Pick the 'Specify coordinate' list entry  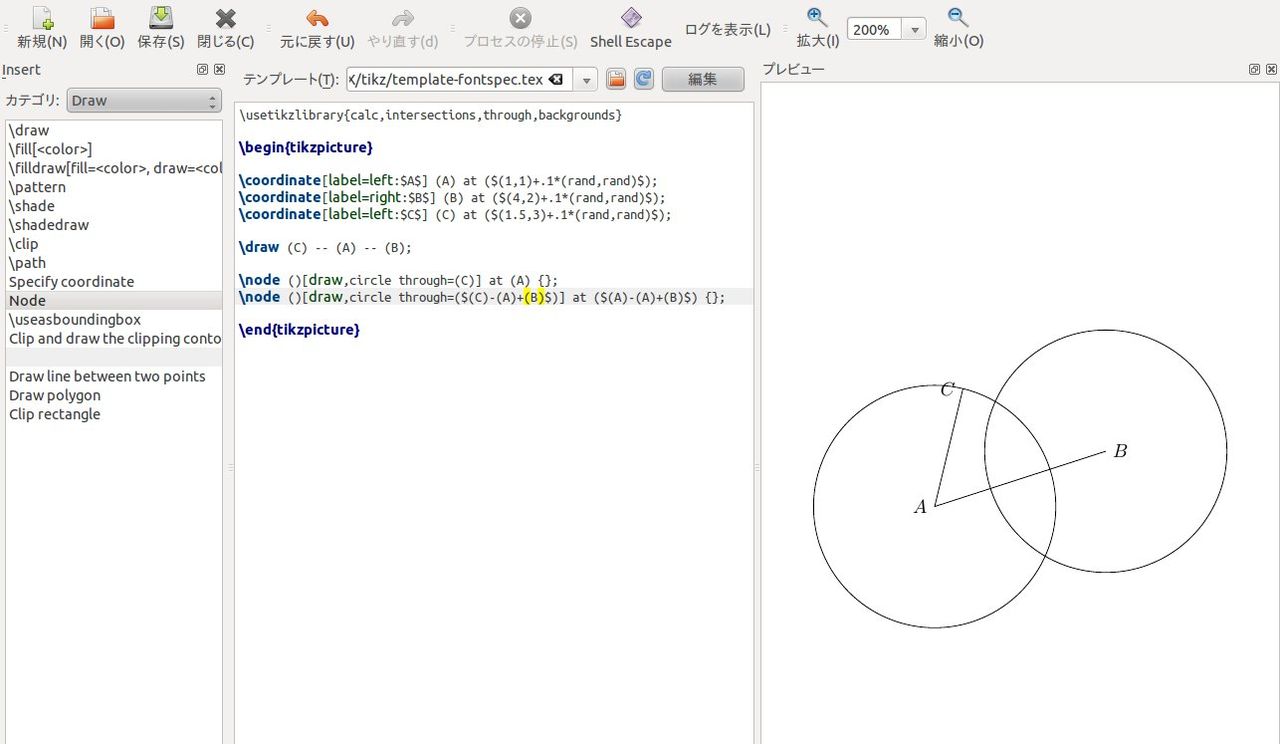[114, 282]
